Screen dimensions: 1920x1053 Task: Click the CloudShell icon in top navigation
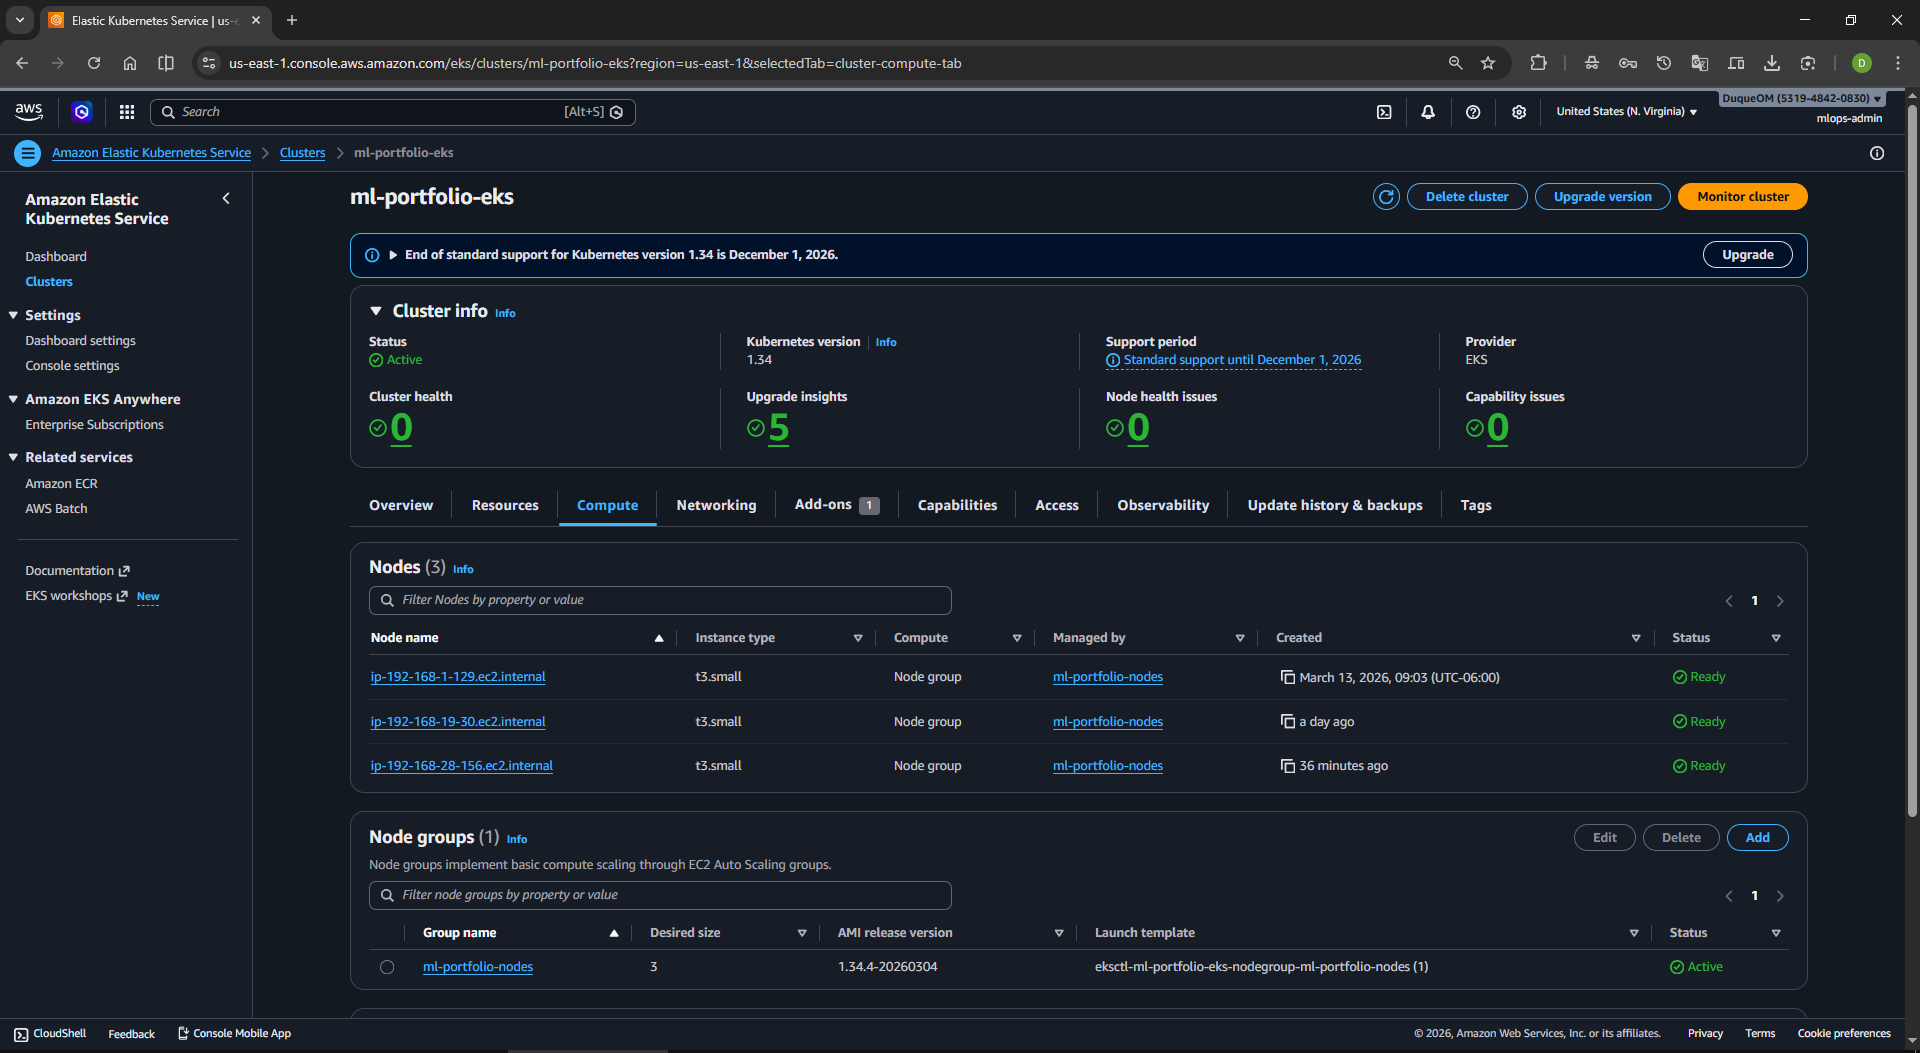point(1384,112)
